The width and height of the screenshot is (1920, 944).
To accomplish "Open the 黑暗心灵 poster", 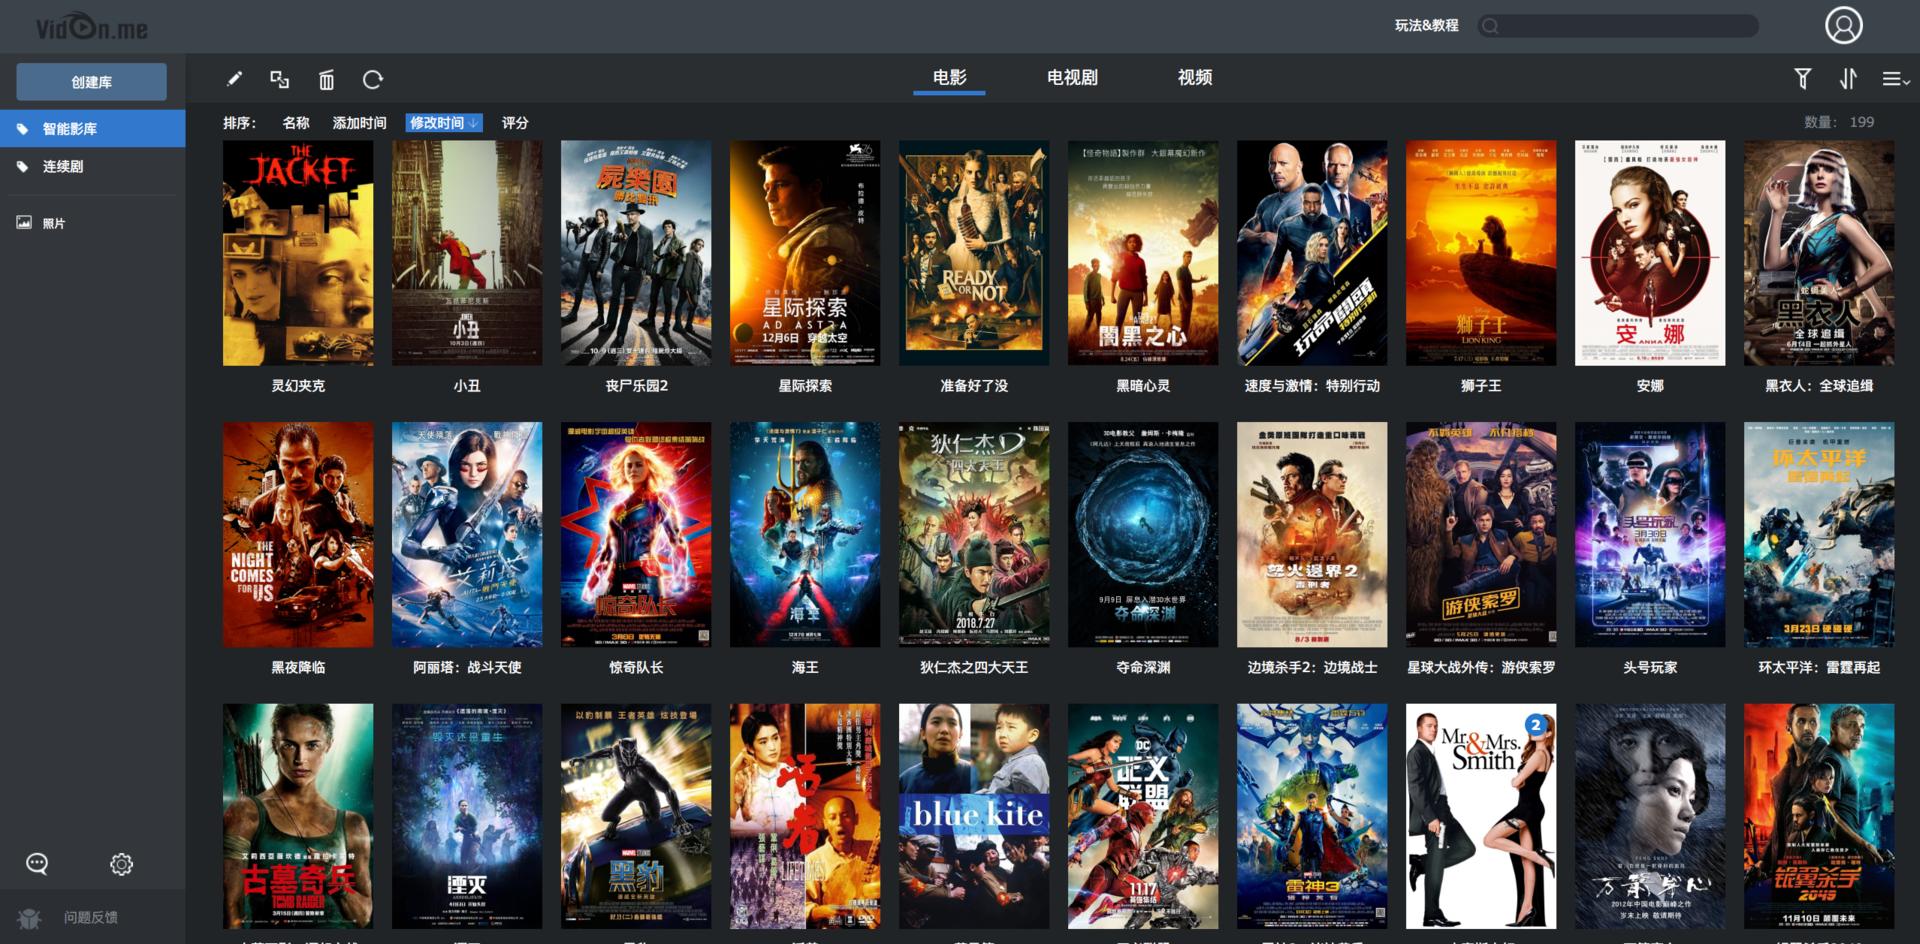I will (x=1143, y=253).
